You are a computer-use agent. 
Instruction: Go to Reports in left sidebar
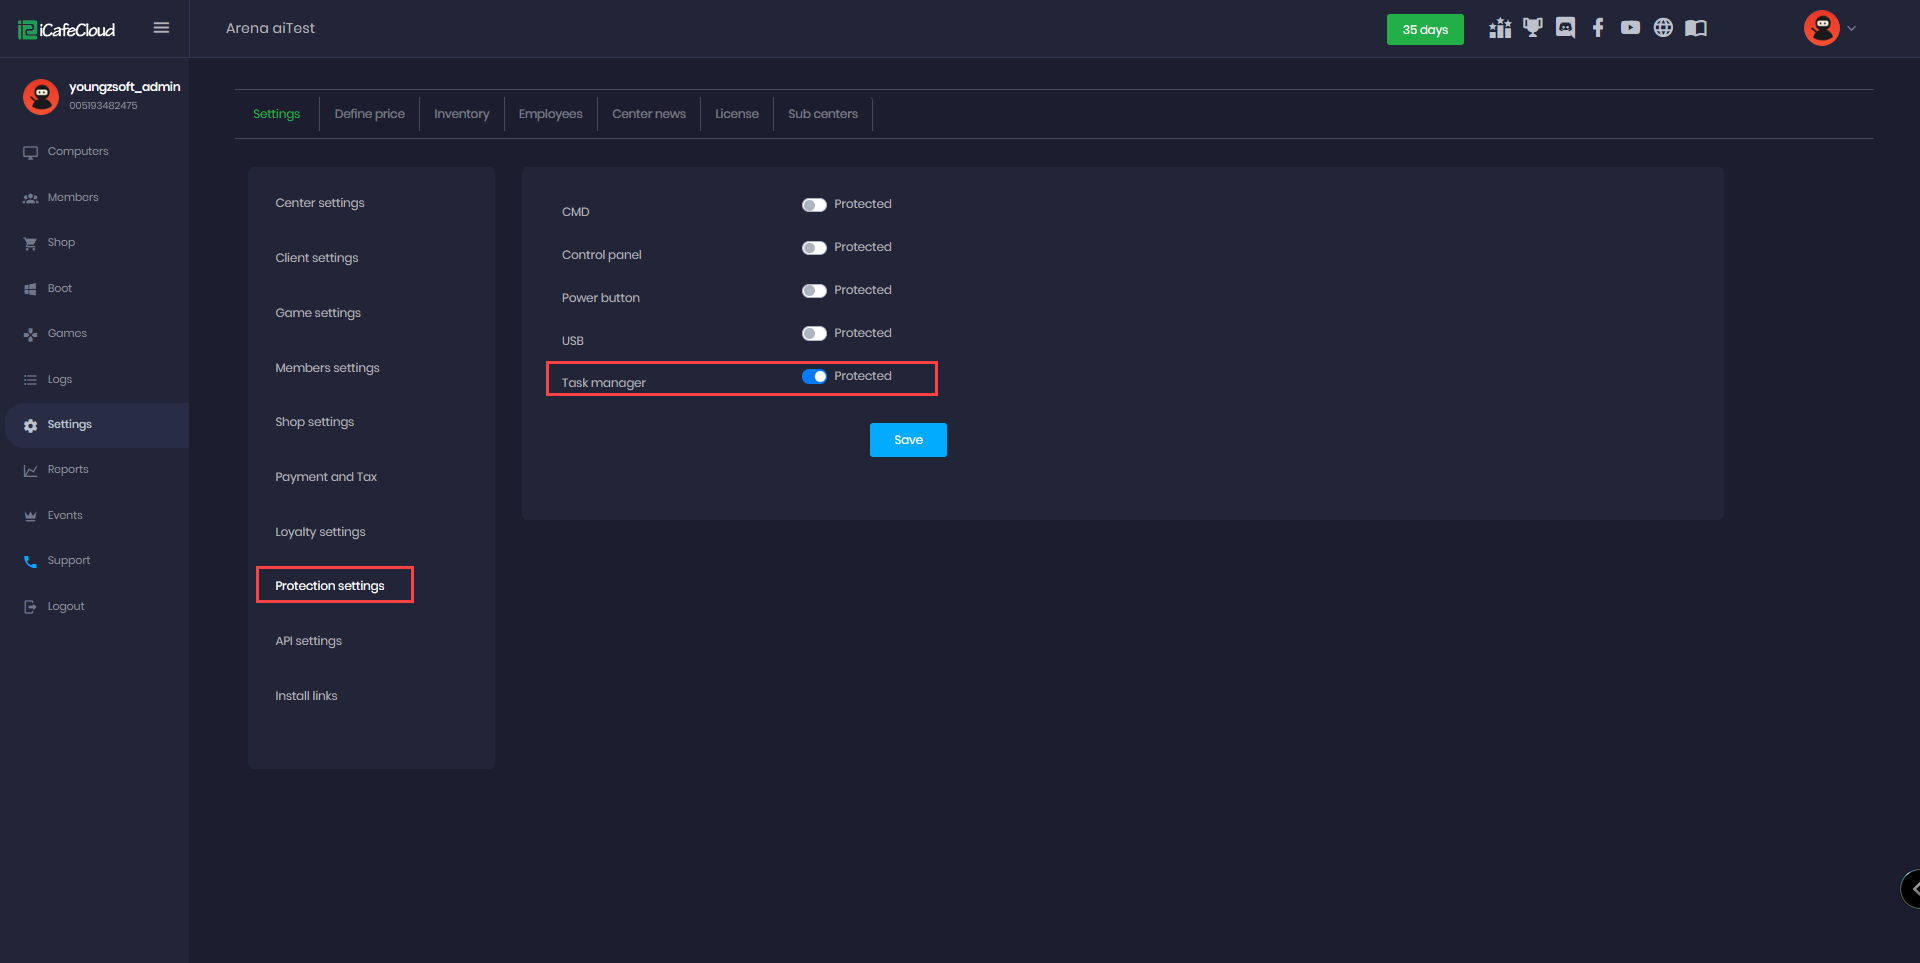tap(68, 470)
